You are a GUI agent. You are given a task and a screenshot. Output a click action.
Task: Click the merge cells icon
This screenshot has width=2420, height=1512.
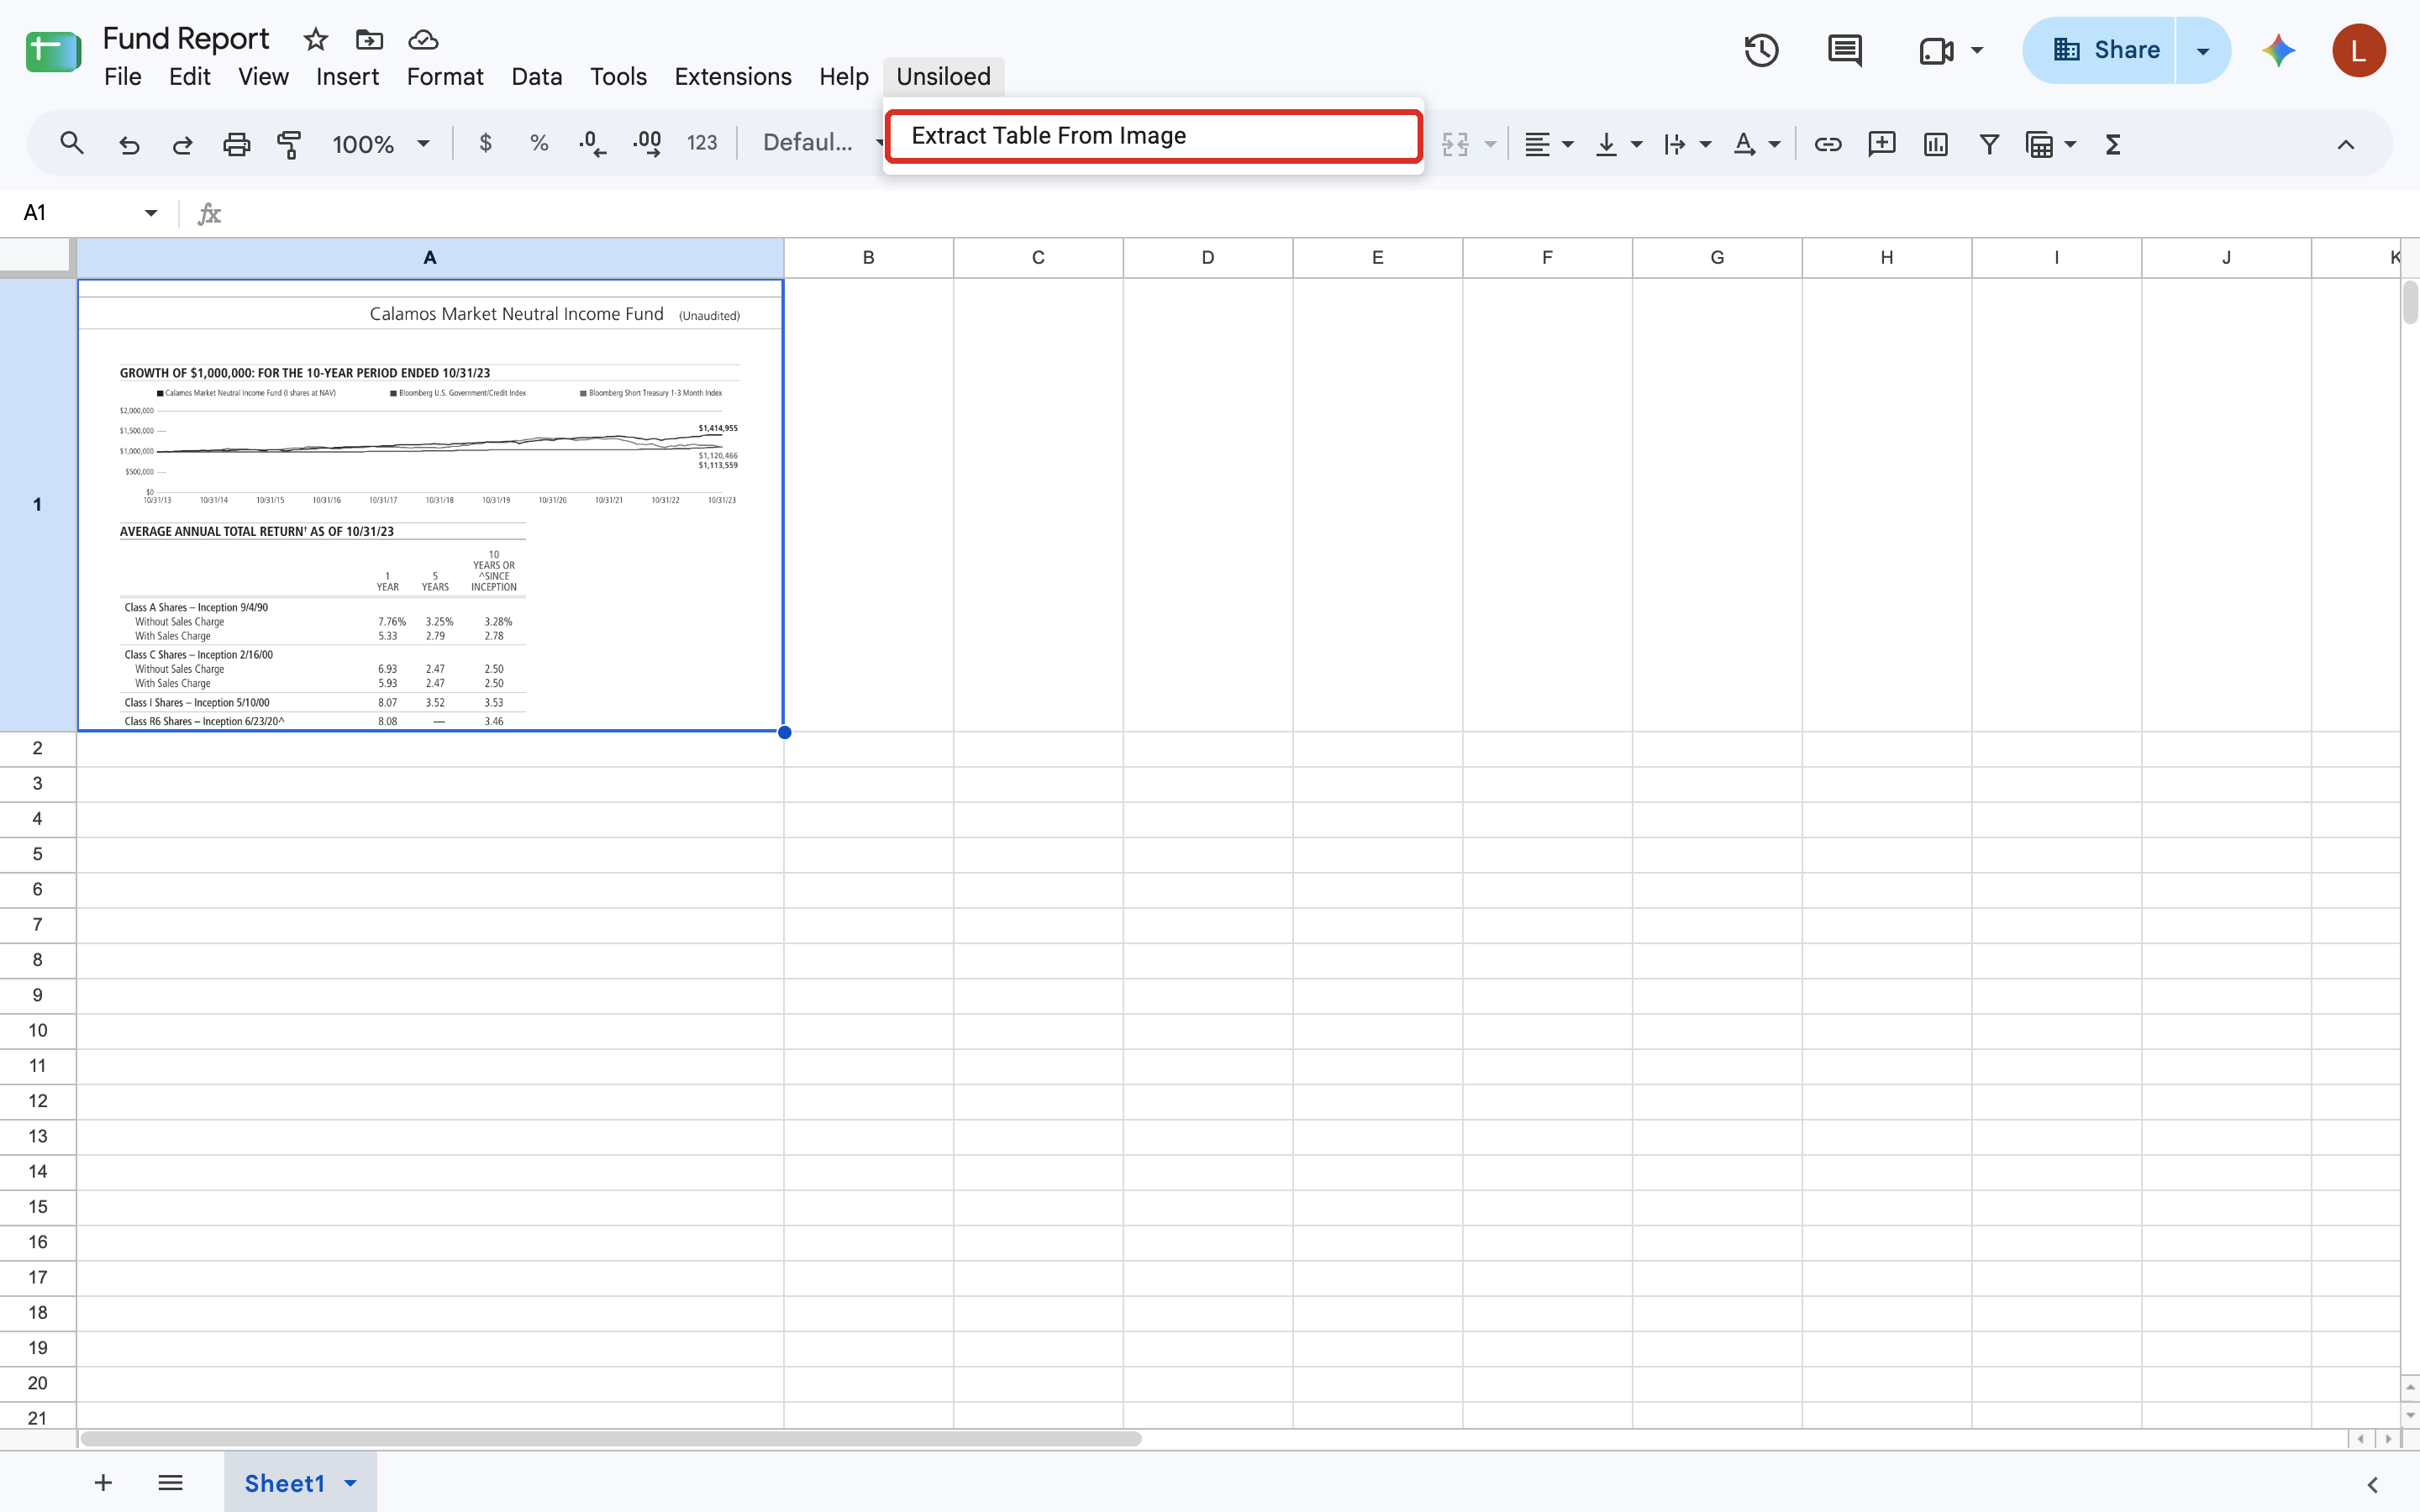click(1456, 144)
